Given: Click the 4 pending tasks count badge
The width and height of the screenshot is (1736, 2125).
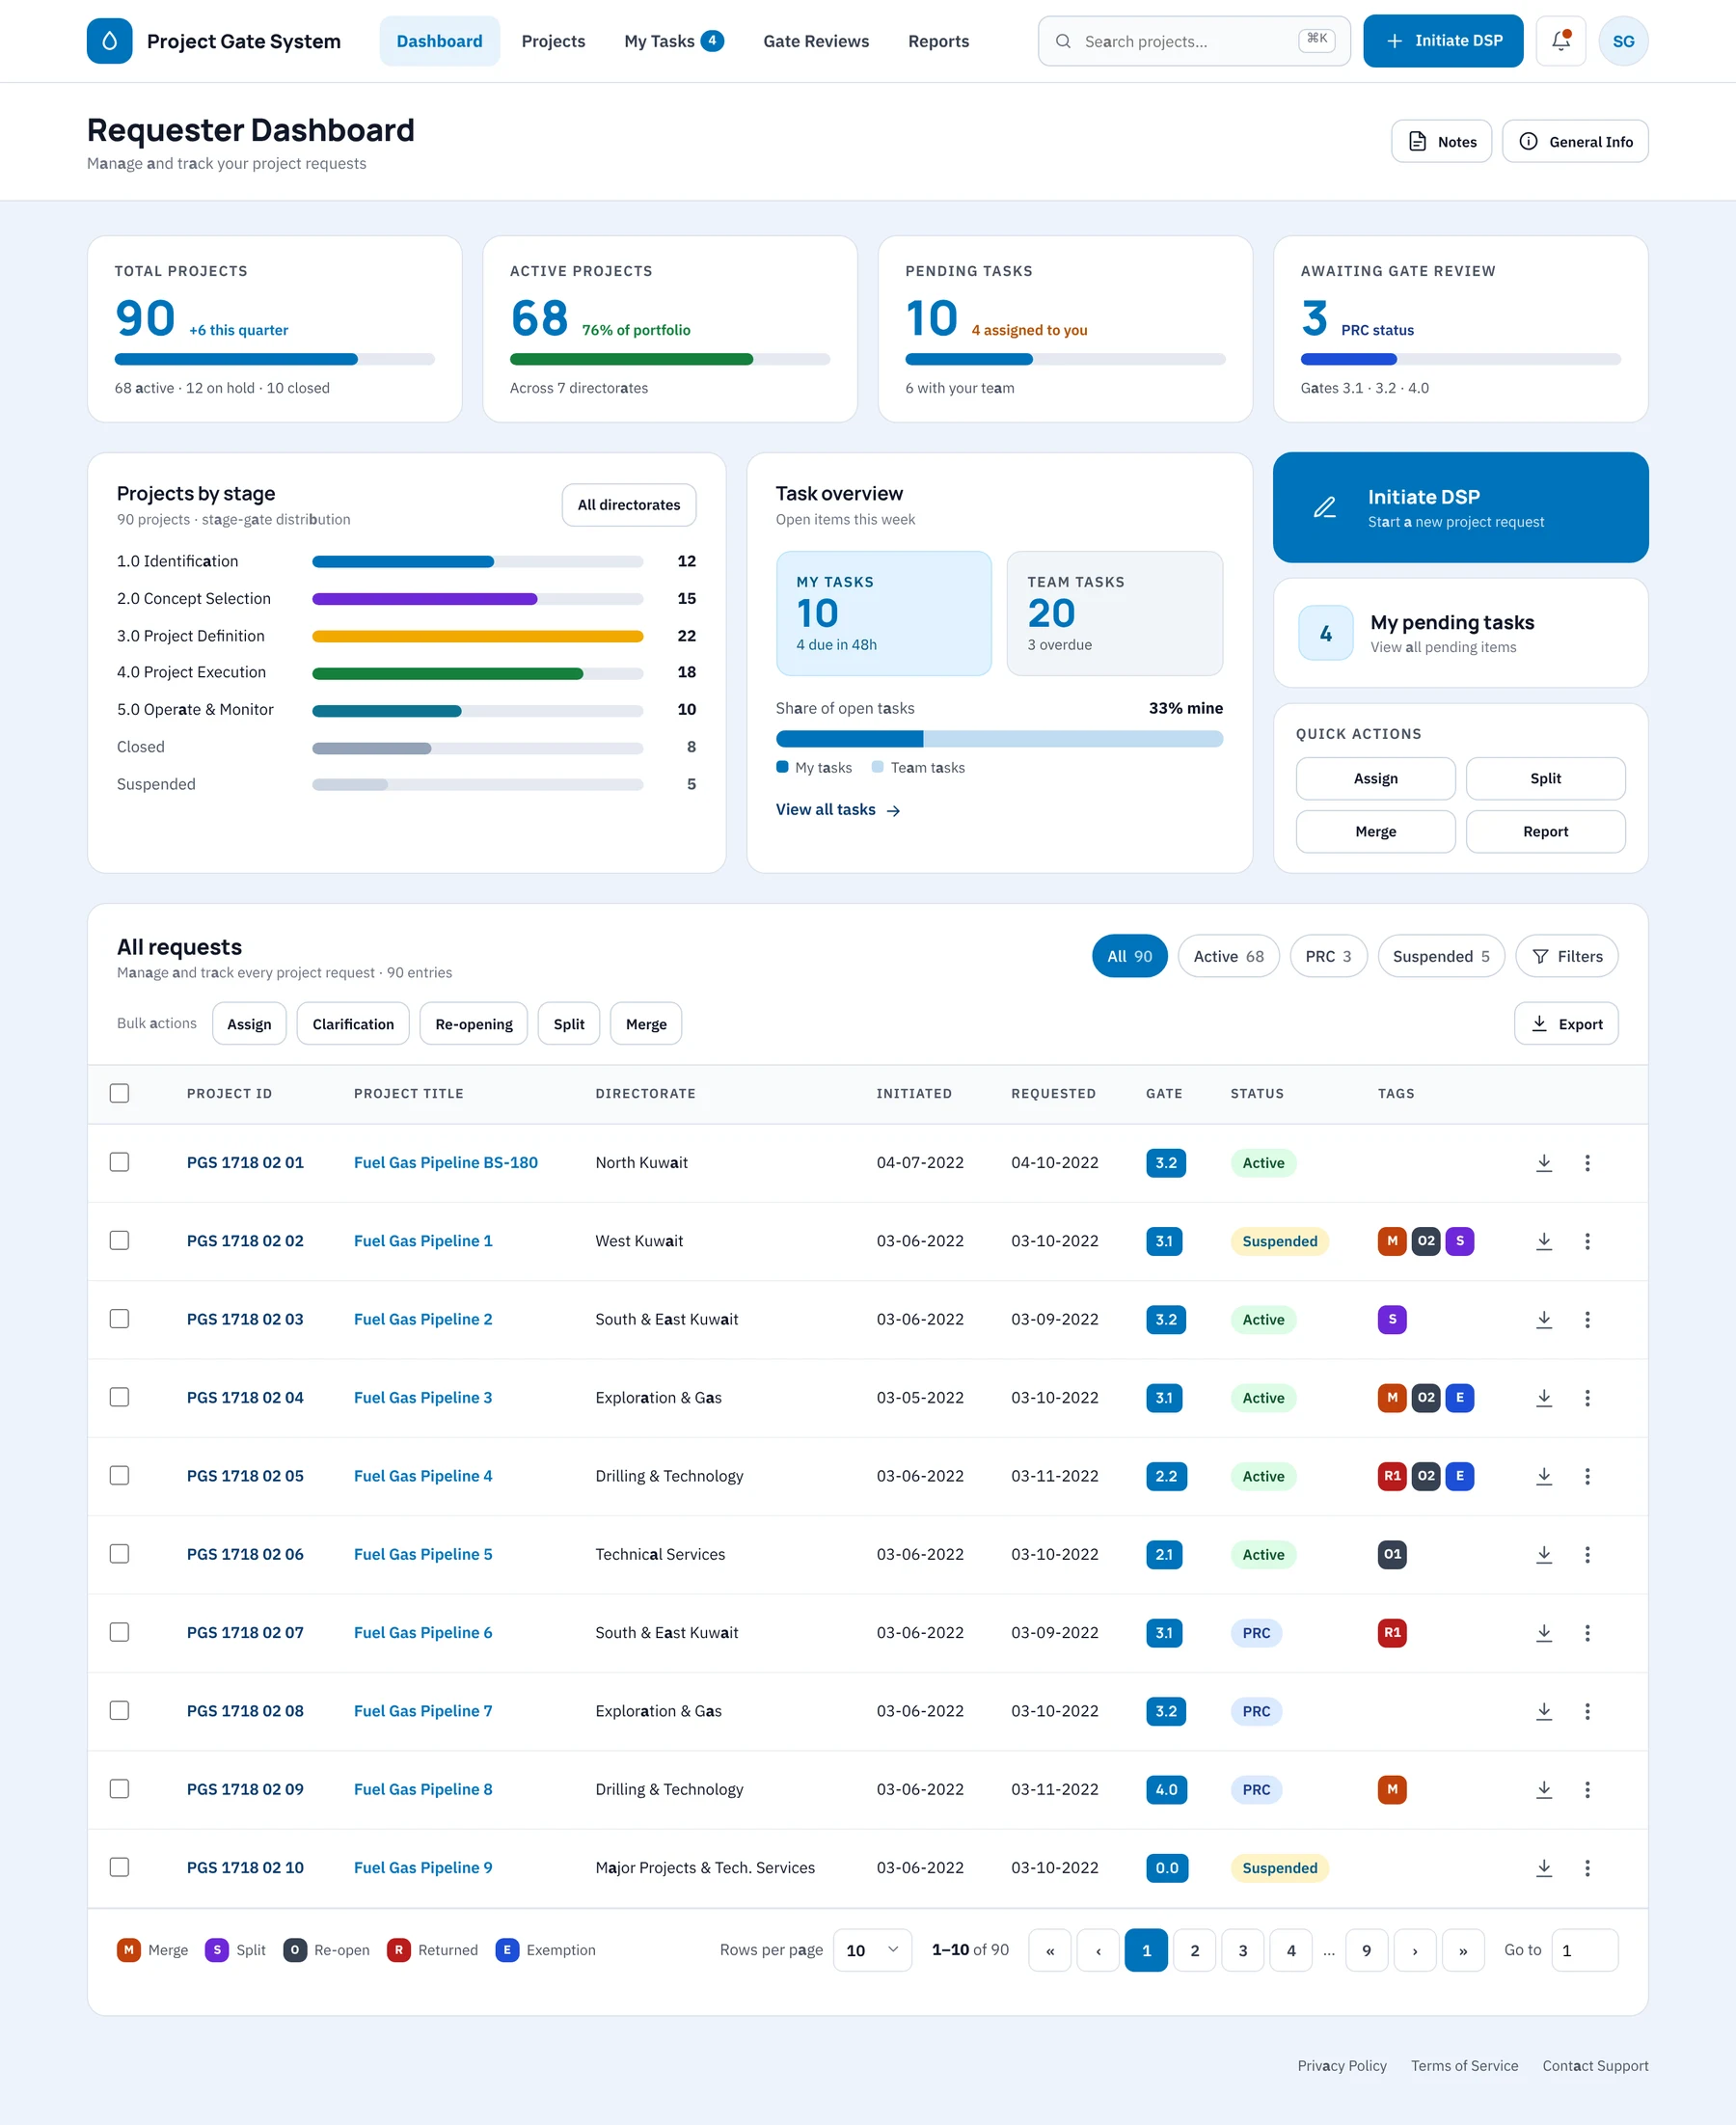Looking at the screenshot, I should 1325,633.
